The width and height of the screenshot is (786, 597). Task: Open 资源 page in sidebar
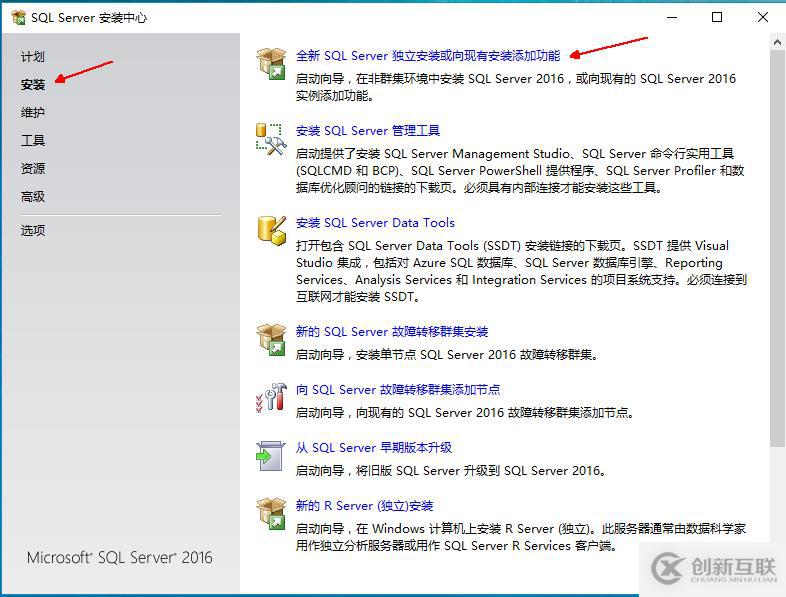[x=33, y=168]
